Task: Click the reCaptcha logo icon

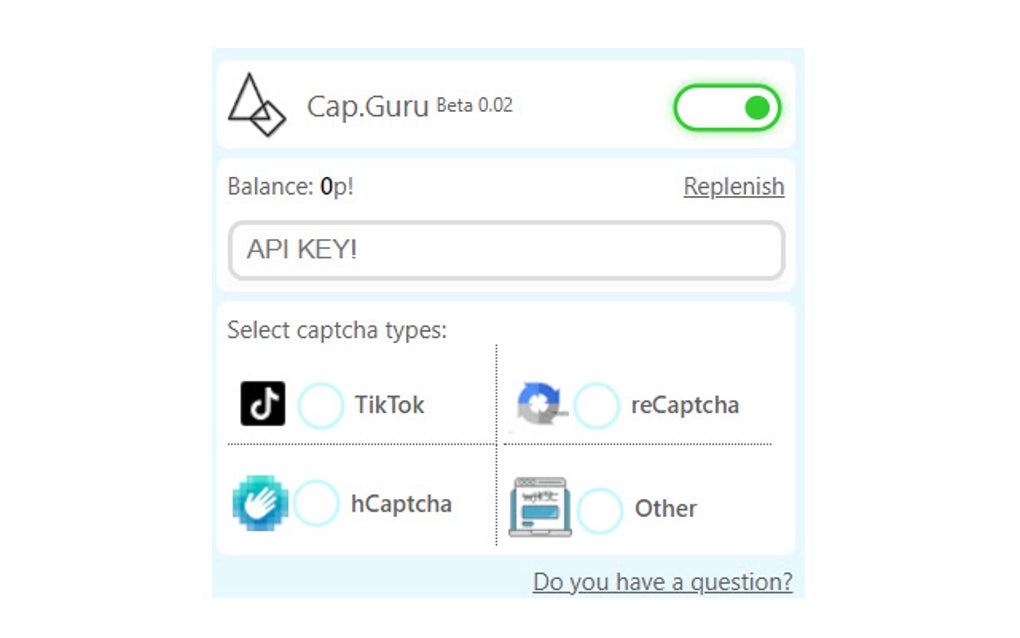Action: tap(541, 404)
